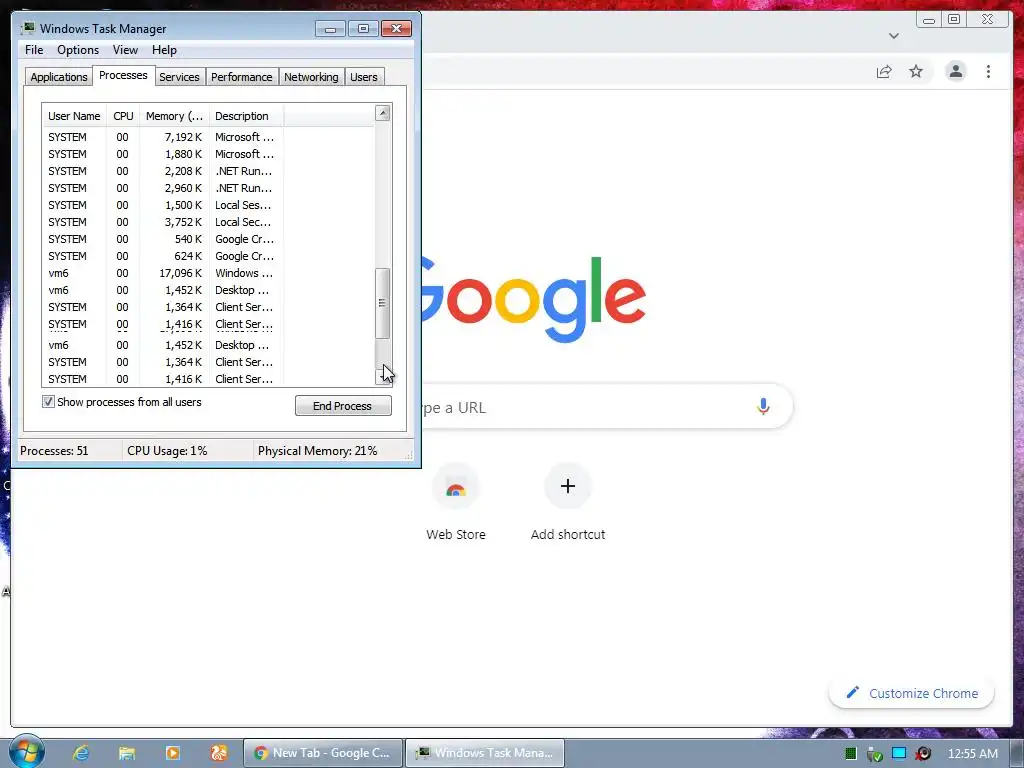Viewport: 1024px width, 768px height.
Task: Click the Physical Memory: 21% status text
Action: 317,451
